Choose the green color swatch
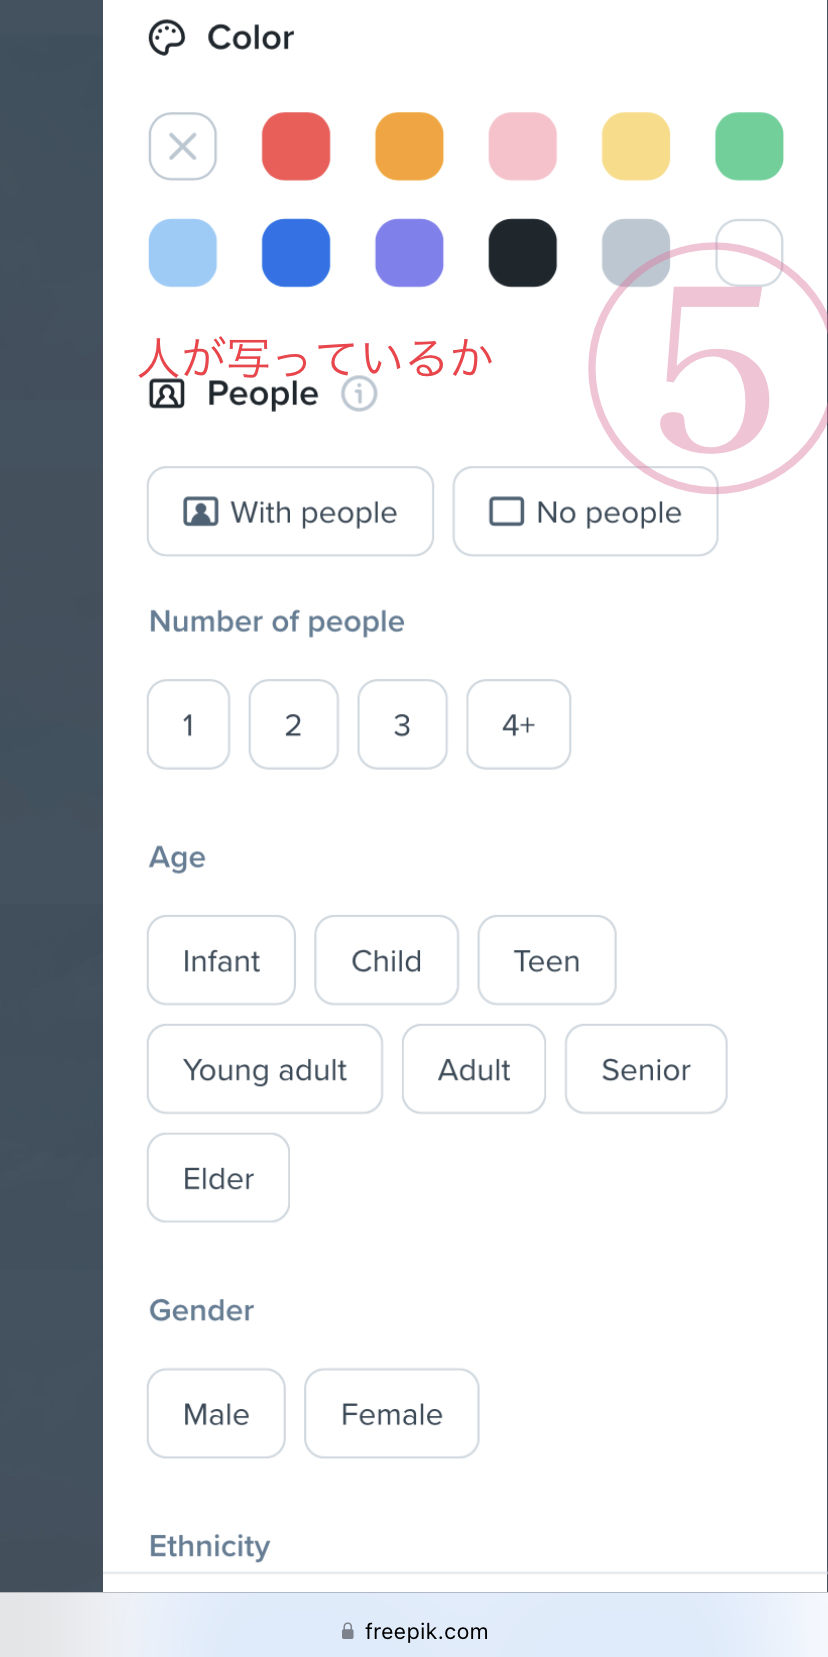828x1657 pixels. point(749,147)
